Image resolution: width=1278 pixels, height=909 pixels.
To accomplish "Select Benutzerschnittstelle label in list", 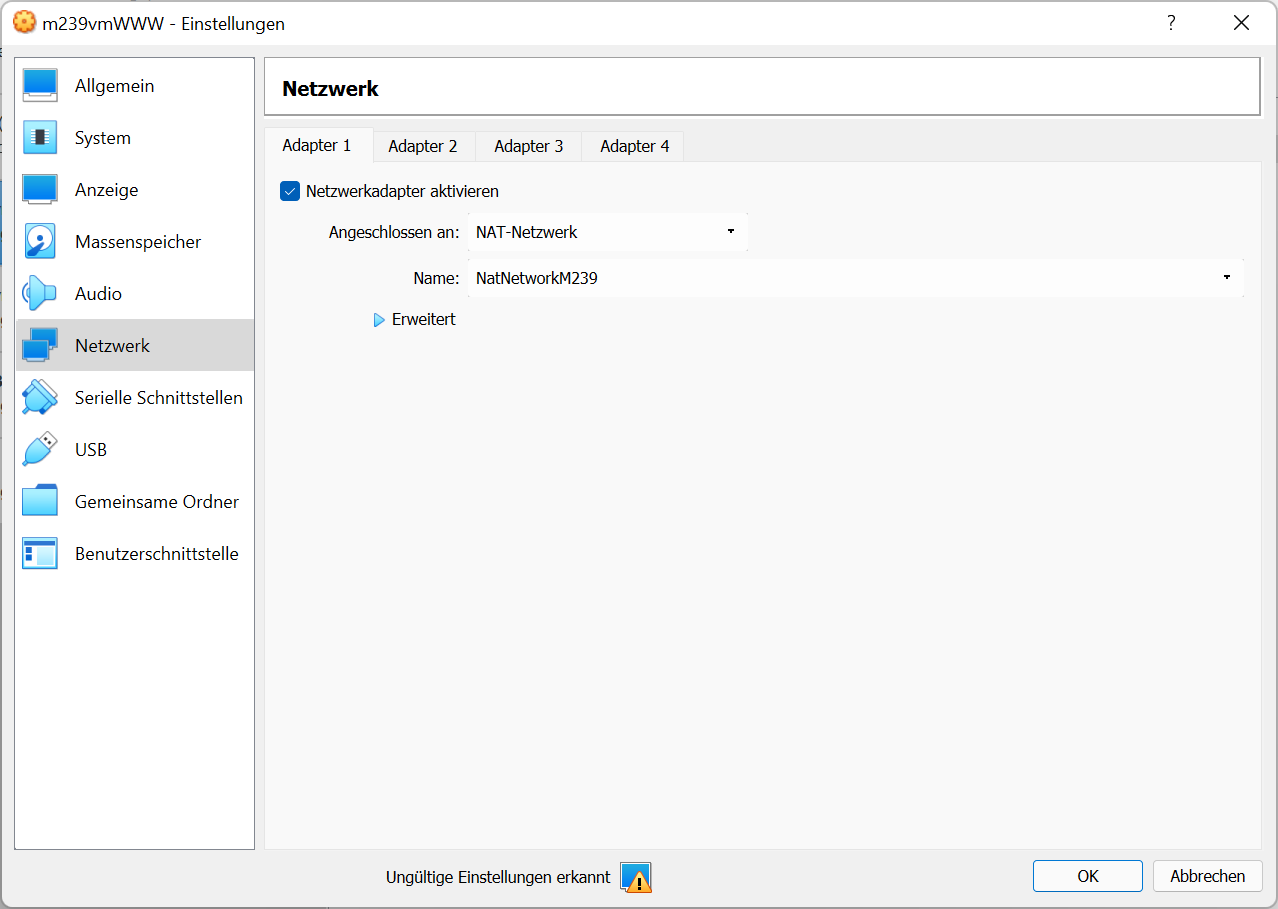I will (157, 554).
